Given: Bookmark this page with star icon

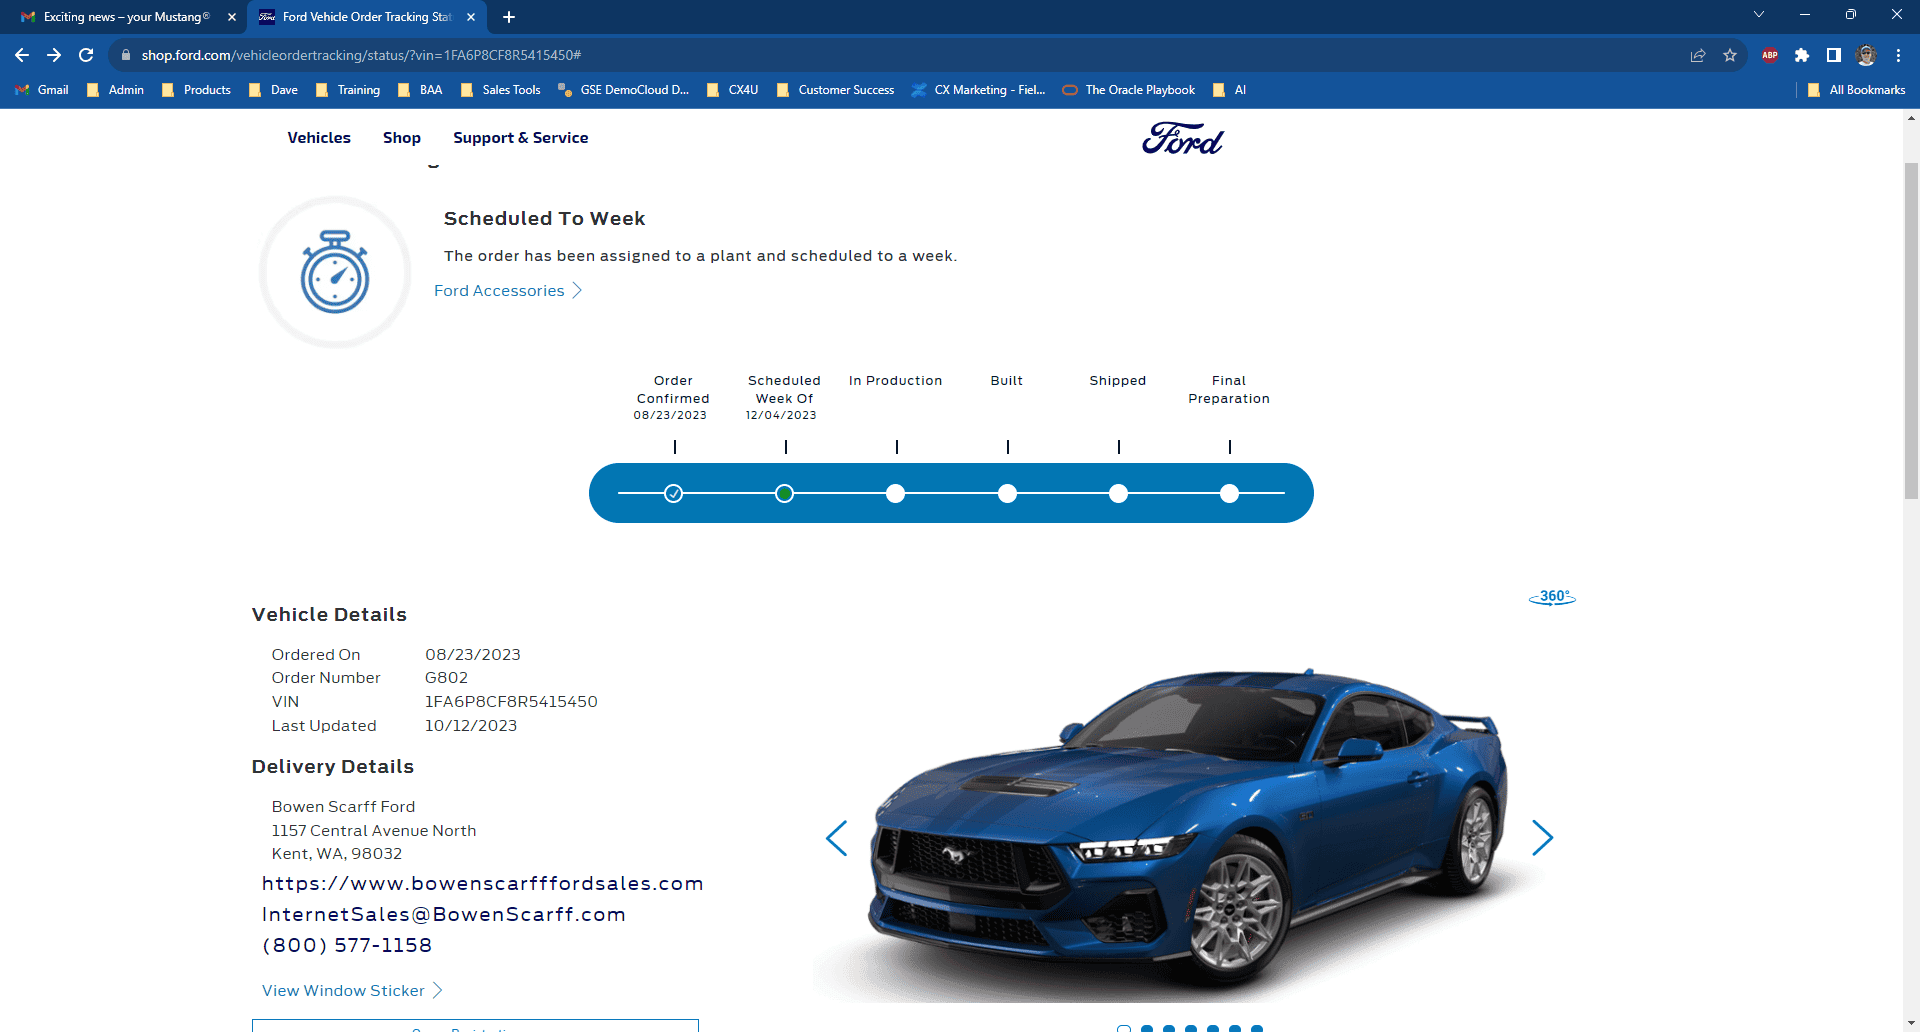Looking at the screenshot, I should 1730,55.
